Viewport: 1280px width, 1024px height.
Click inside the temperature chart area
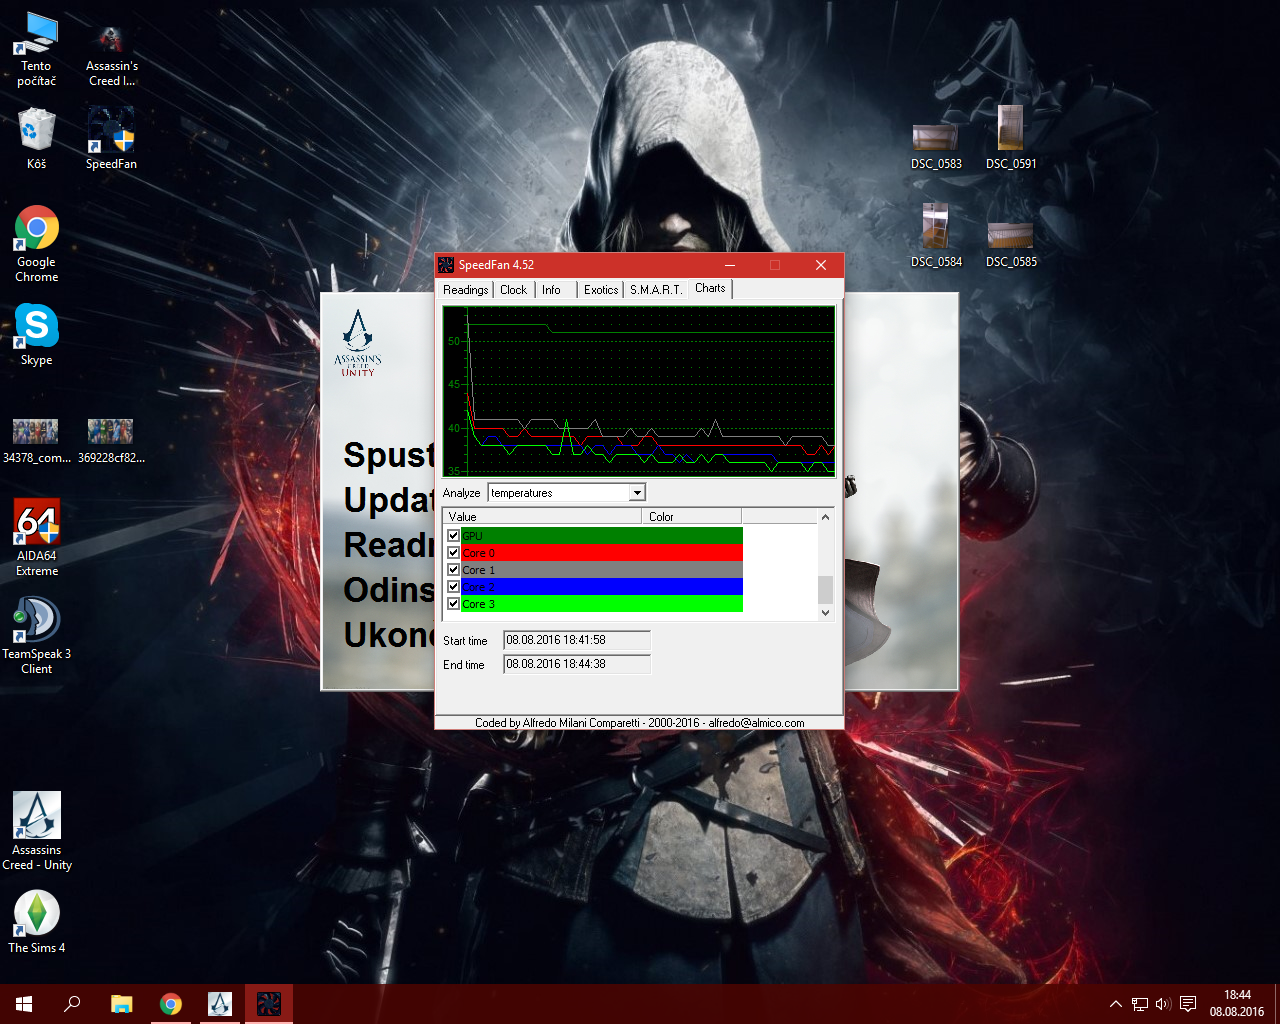(639, 392)
